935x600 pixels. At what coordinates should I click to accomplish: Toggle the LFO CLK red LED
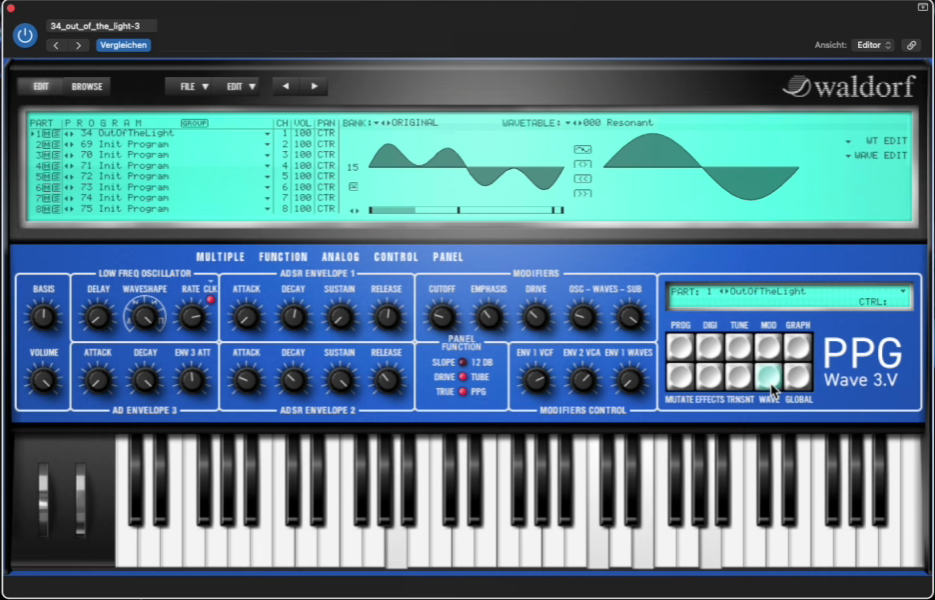(x=210, y=300)
